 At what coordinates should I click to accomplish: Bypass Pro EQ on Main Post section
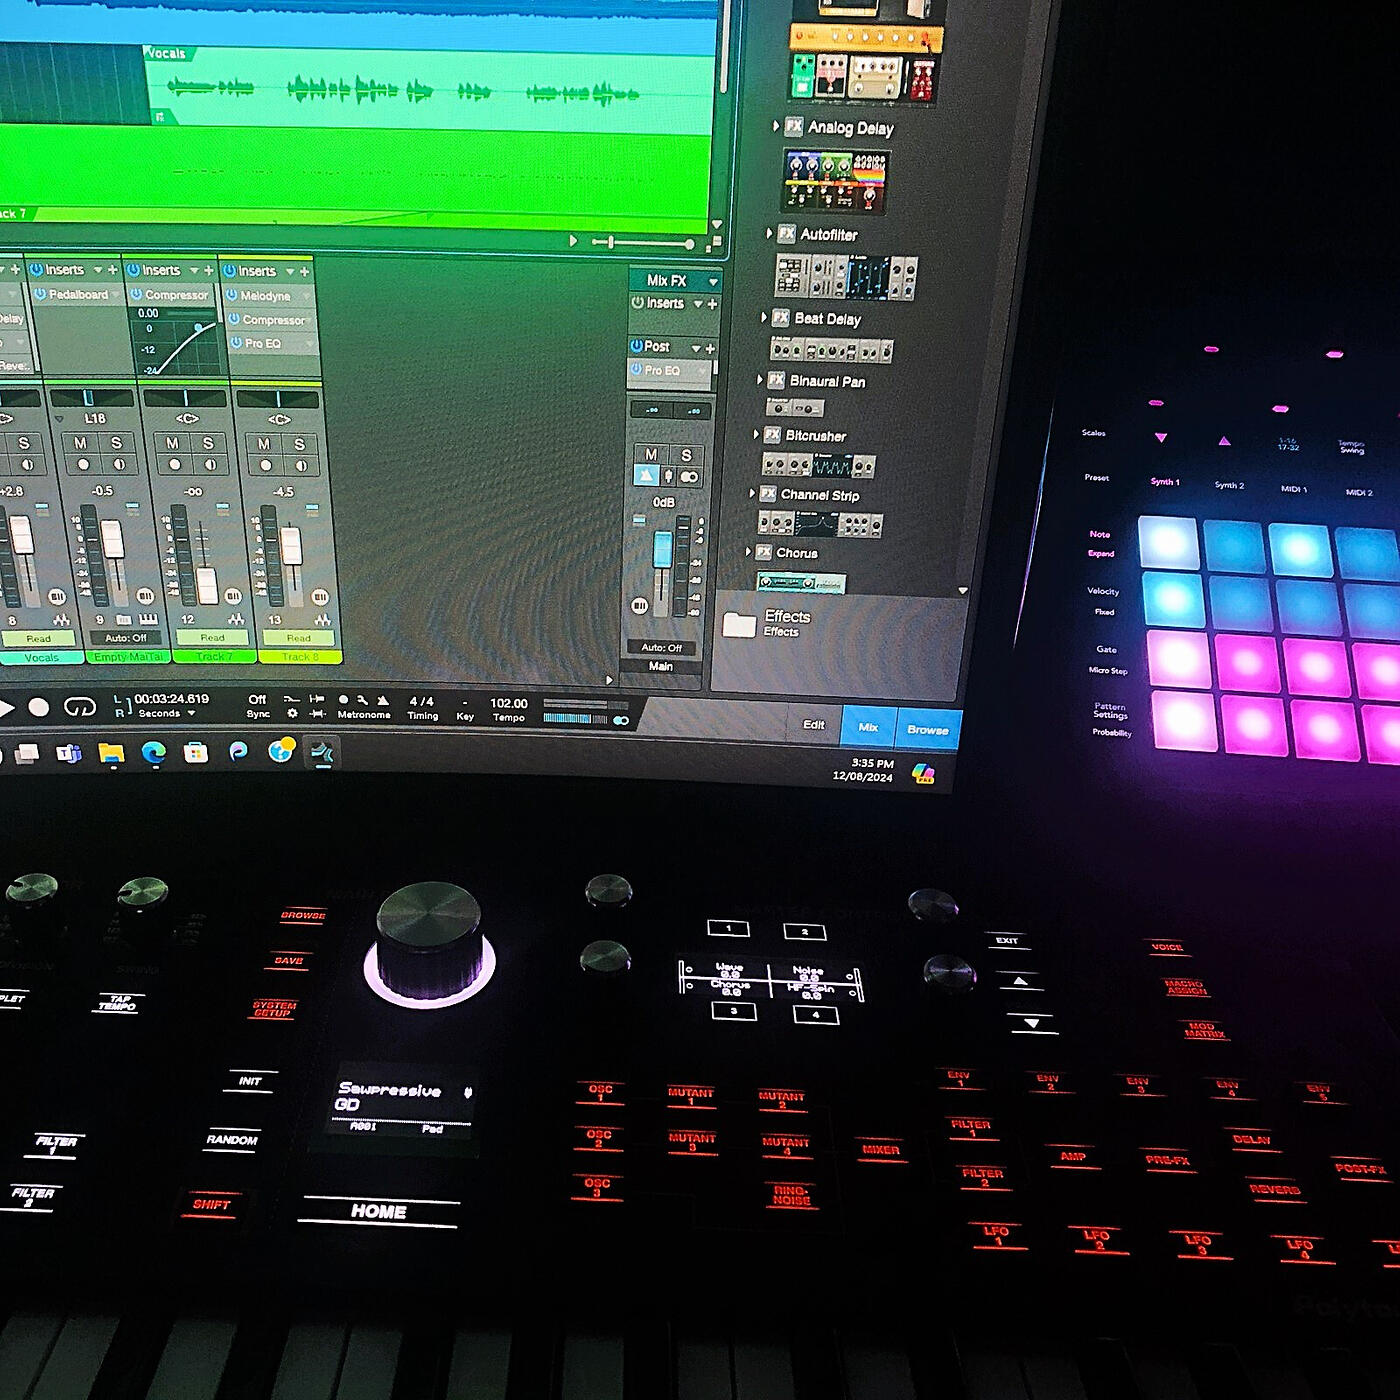pyautogui.click(x=636, y=369)
